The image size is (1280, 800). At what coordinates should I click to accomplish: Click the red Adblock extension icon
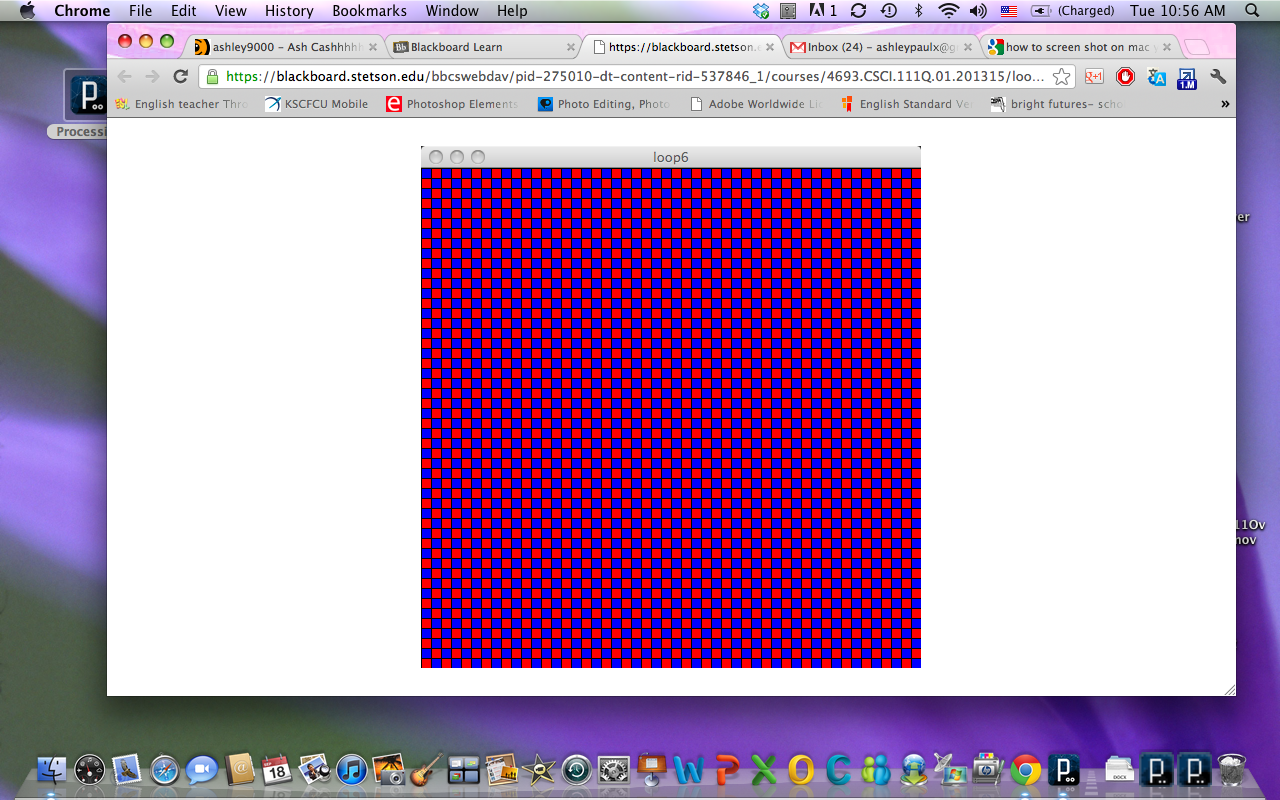(x=1126, y=77)
